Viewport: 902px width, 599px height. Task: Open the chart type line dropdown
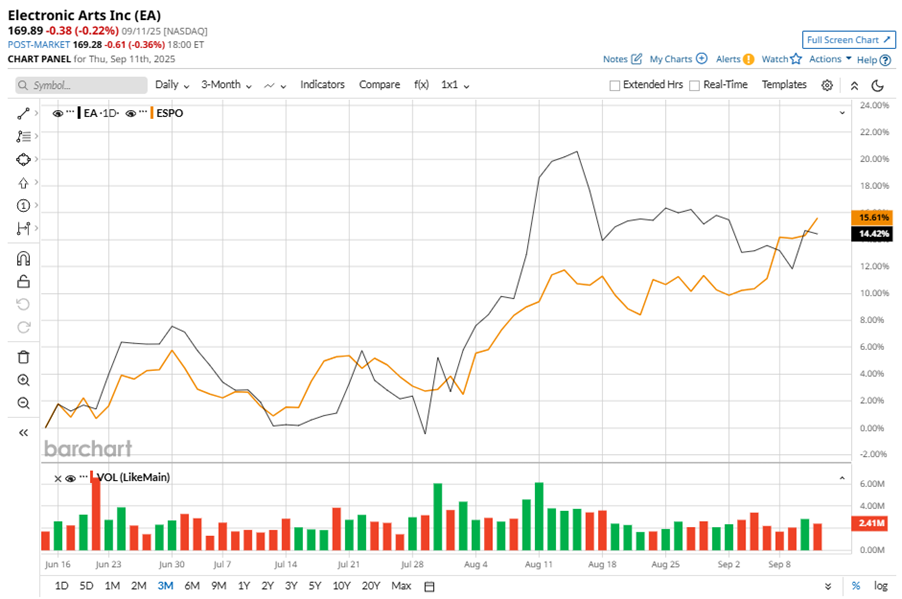[274, 85]
